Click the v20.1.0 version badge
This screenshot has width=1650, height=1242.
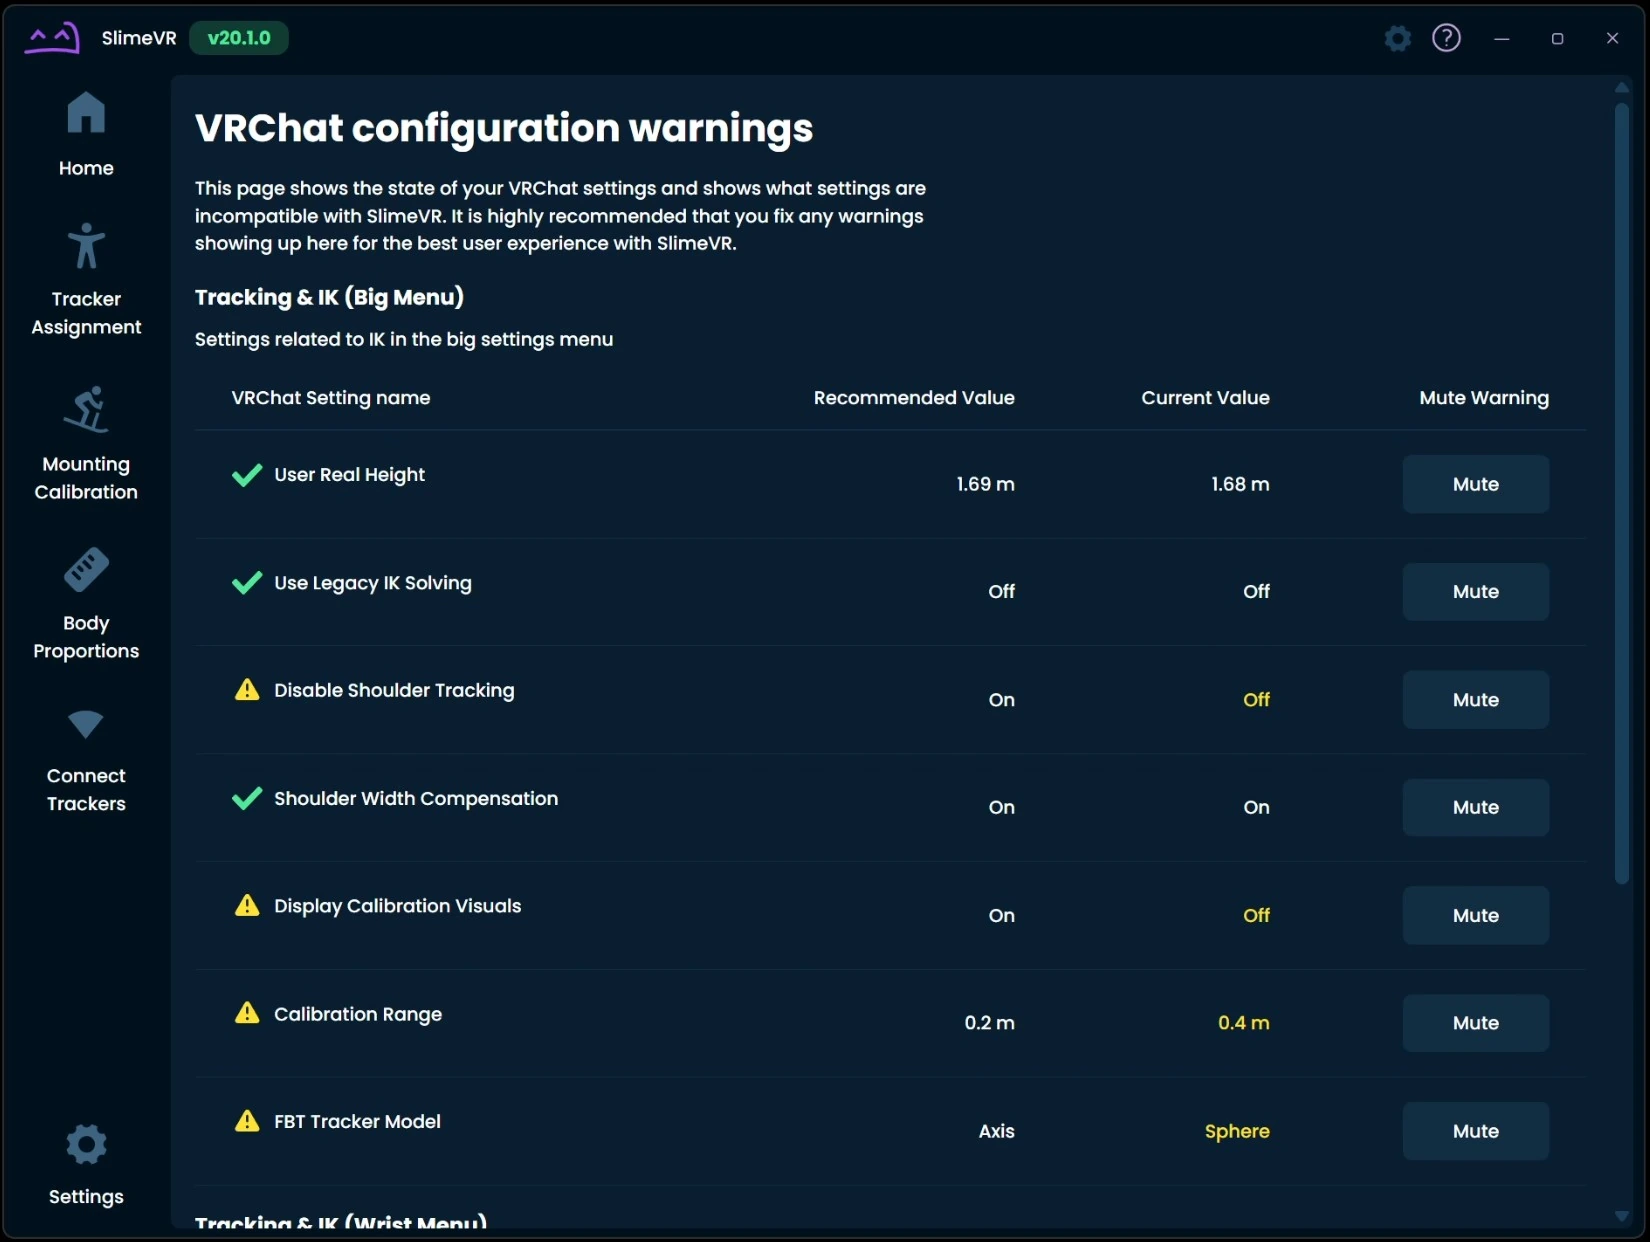coord(239,38)
